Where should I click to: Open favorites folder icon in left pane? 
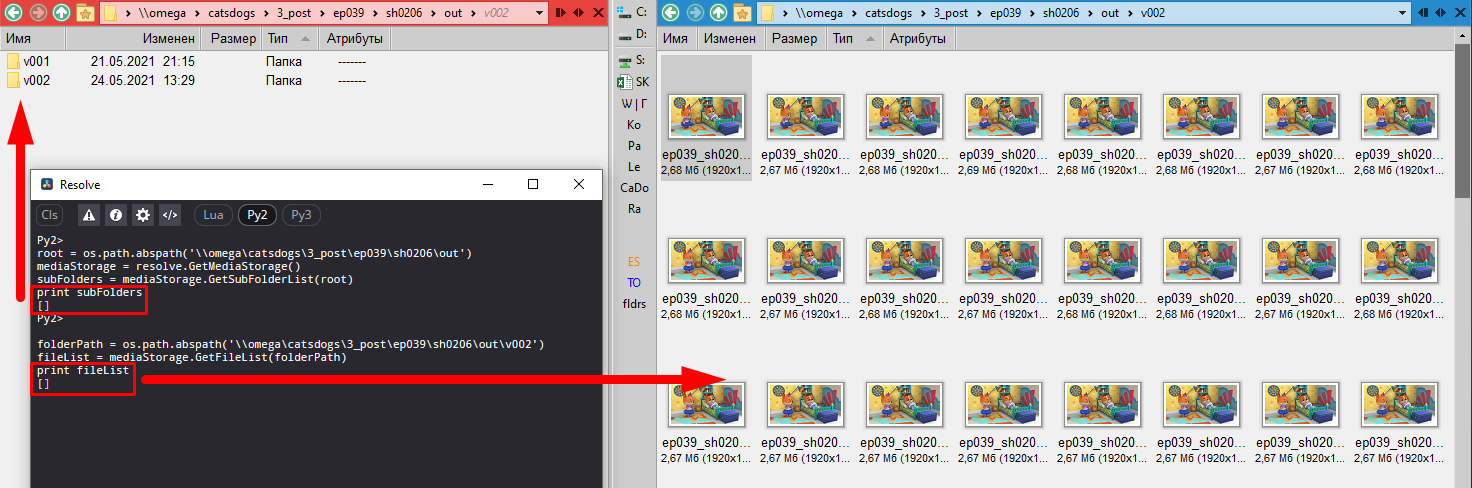click(x=86, y=13)
